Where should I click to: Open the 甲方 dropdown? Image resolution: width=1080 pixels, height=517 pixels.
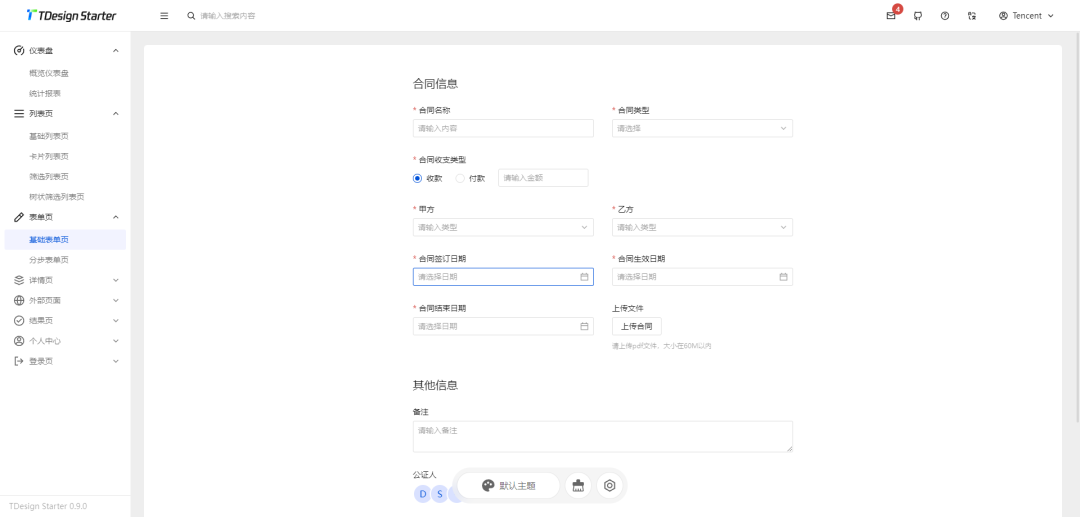click(x=503, y=227)
